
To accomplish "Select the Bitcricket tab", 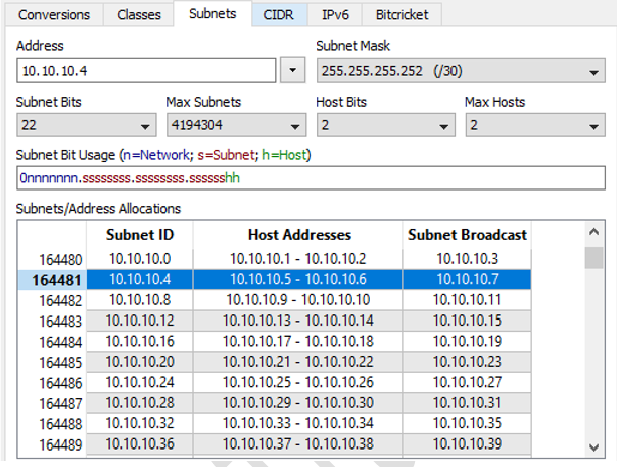I will [x=403, y=15].
